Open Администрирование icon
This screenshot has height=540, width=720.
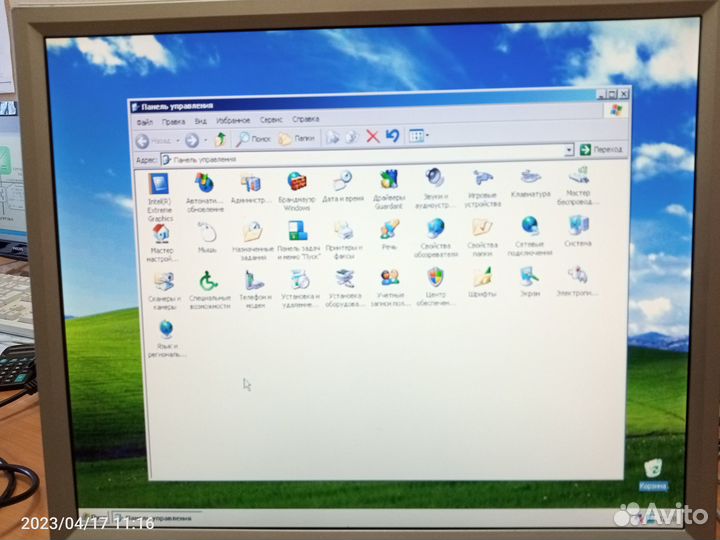[250, 188]
